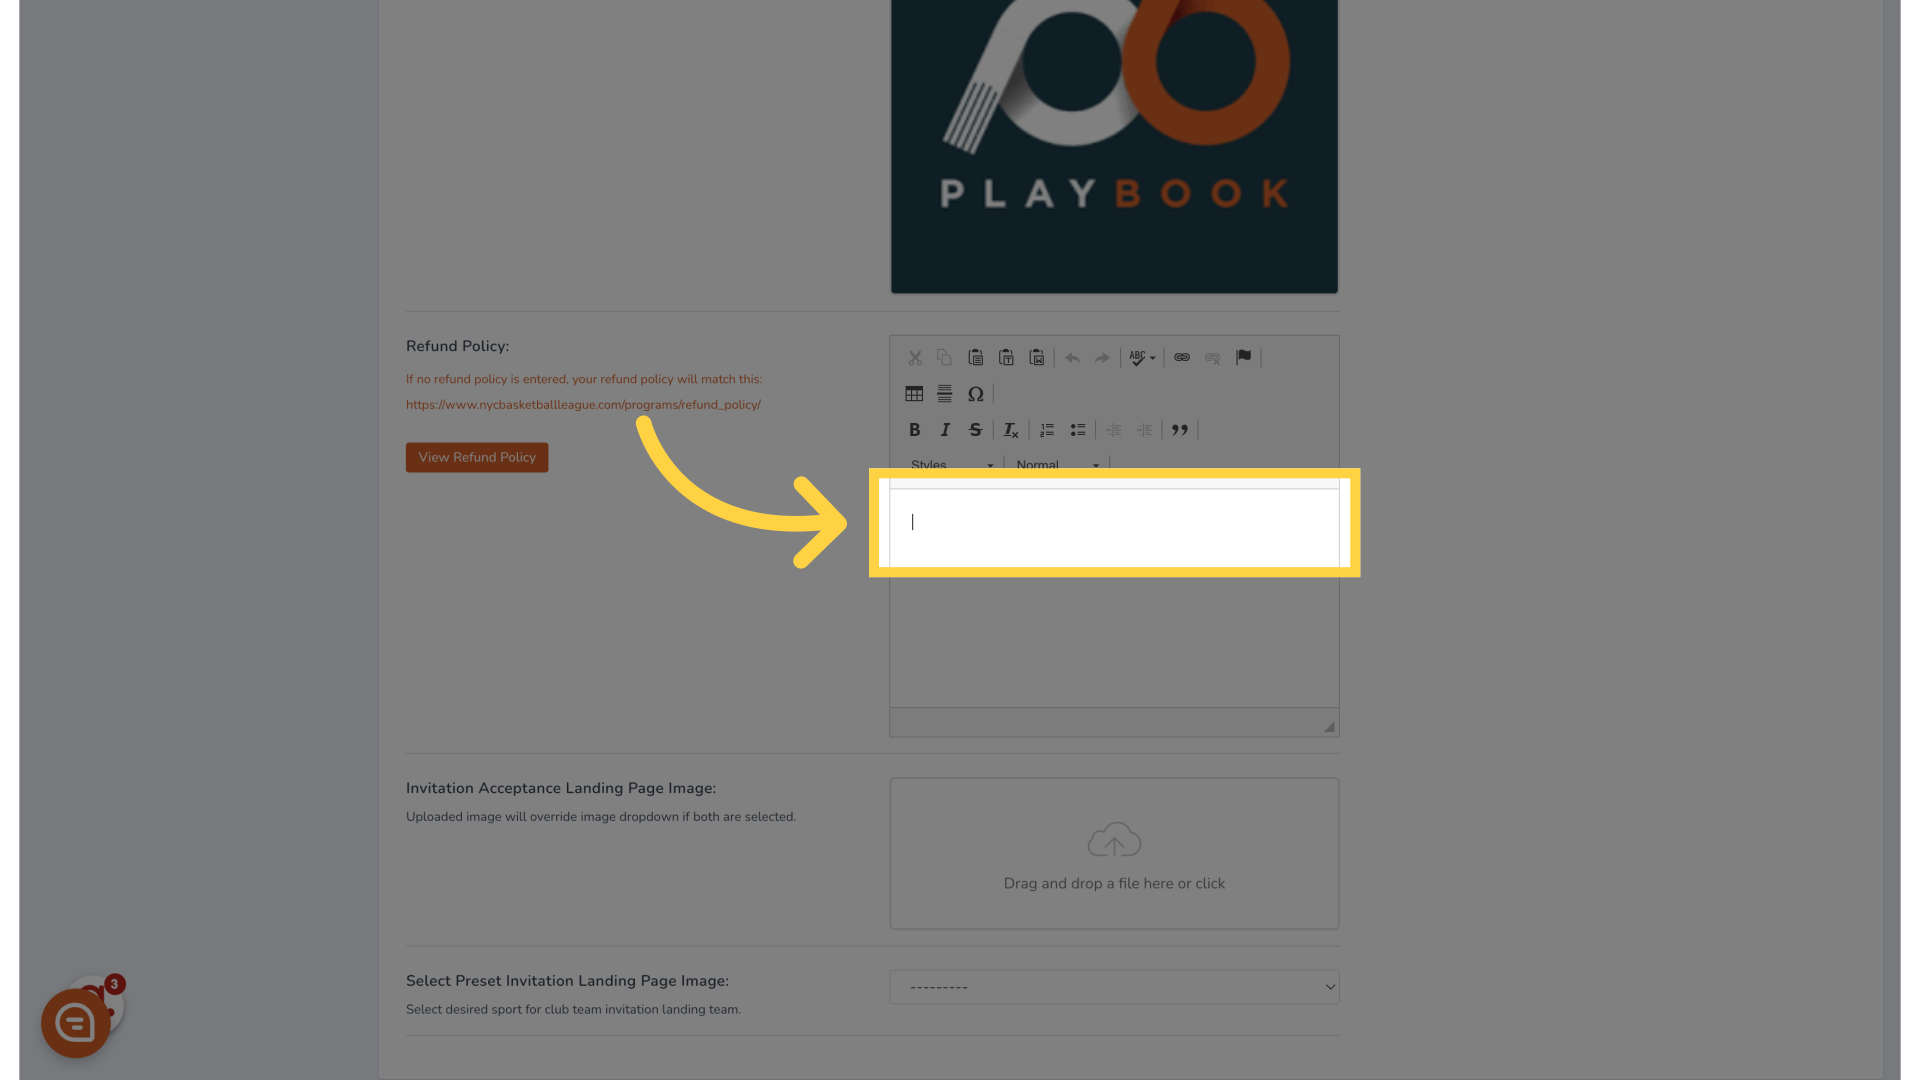Click the clear formatting Tx icon
The width and height of the screenshot is (1920, 1080).
click(1009, 430)
